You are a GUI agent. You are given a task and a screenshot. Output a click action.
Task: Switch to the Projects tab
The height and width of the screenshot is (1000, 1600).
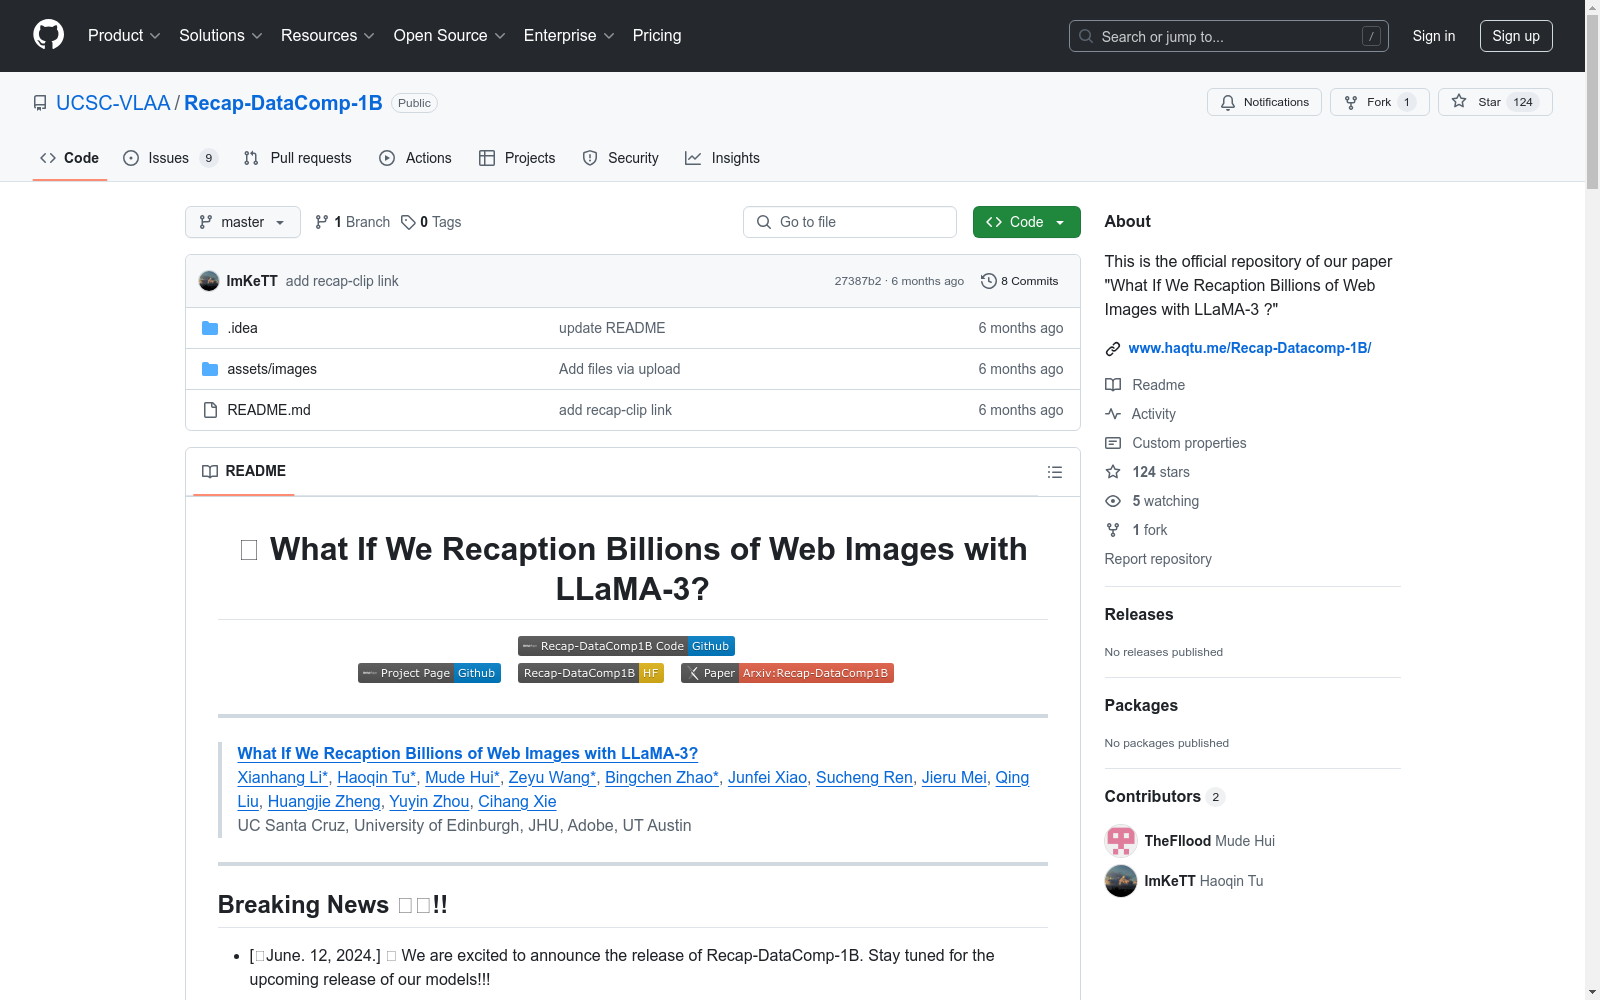pyautogui.click(x=517, y=158)
